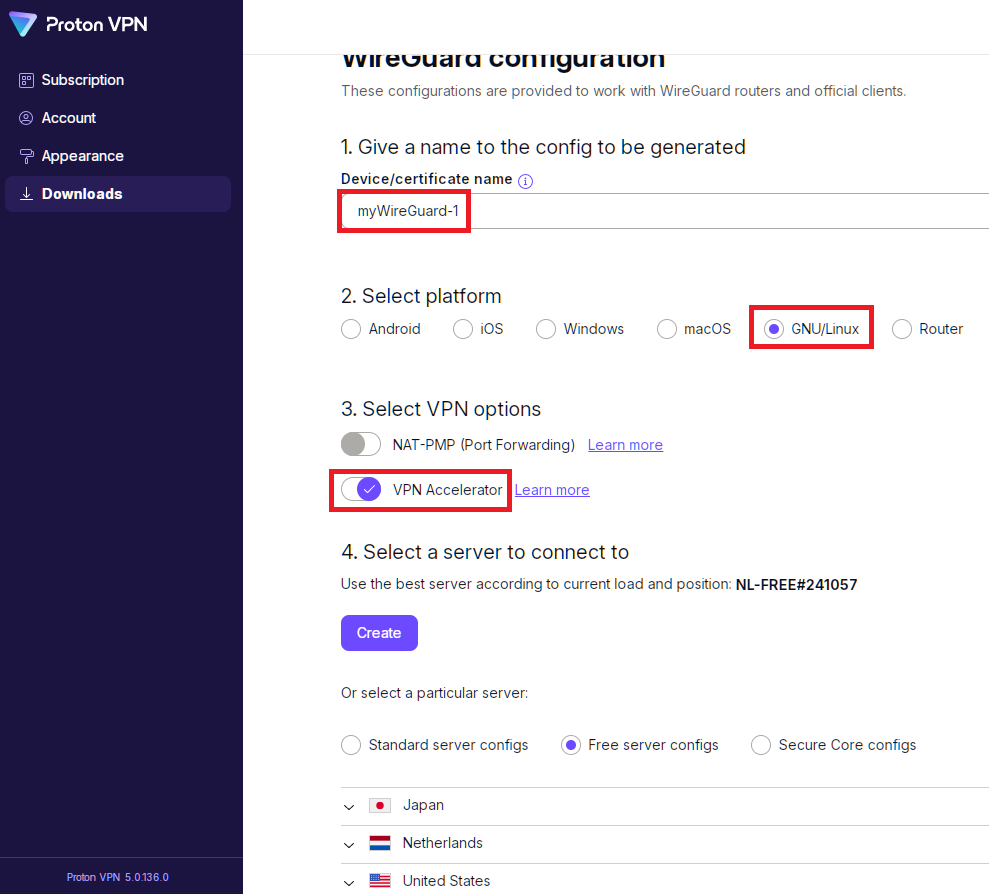989x894 pixels.
Task: Expand the Netherlands server list
Action: pos(349,844)
